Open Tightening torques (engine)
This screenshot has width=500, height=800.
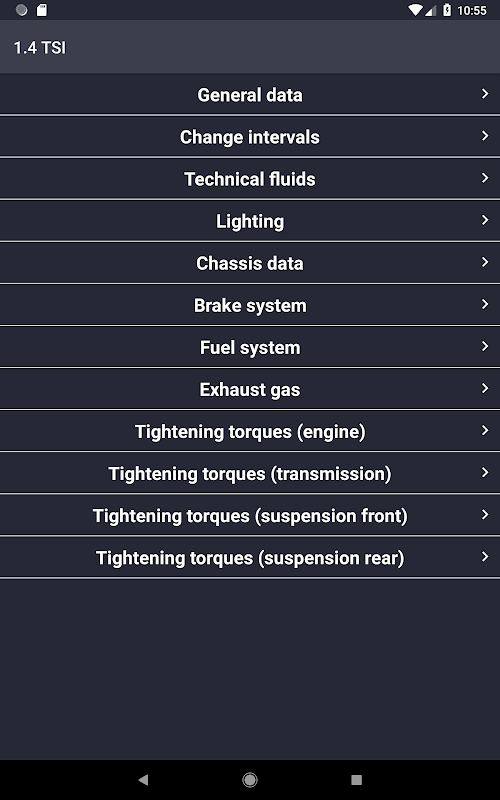(x=250, y=431)
